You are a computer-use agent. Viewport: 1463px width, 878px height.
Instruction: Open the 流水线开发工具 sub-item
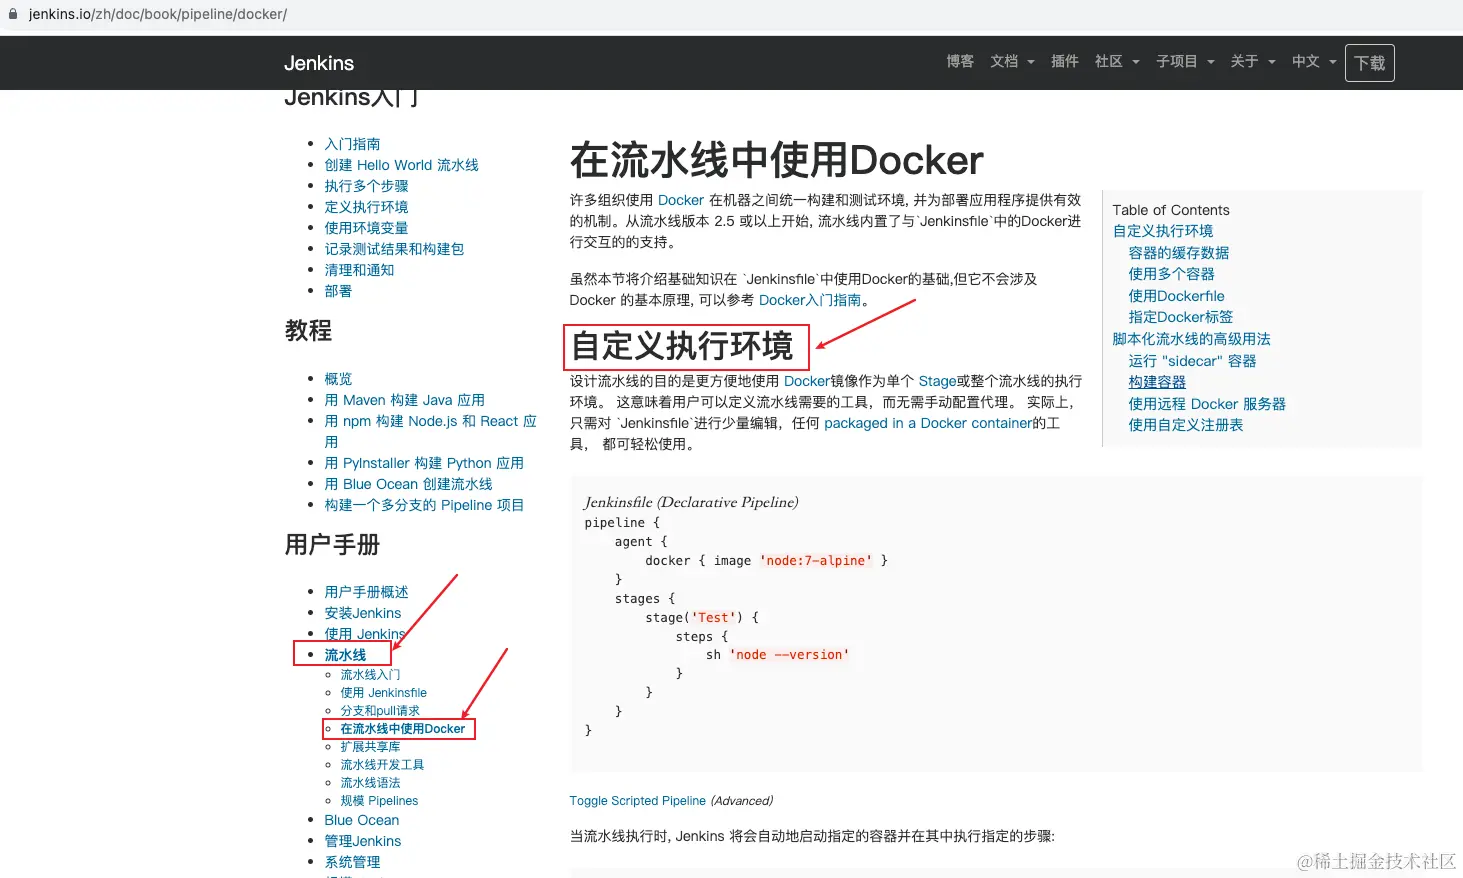tap(382, 765)
